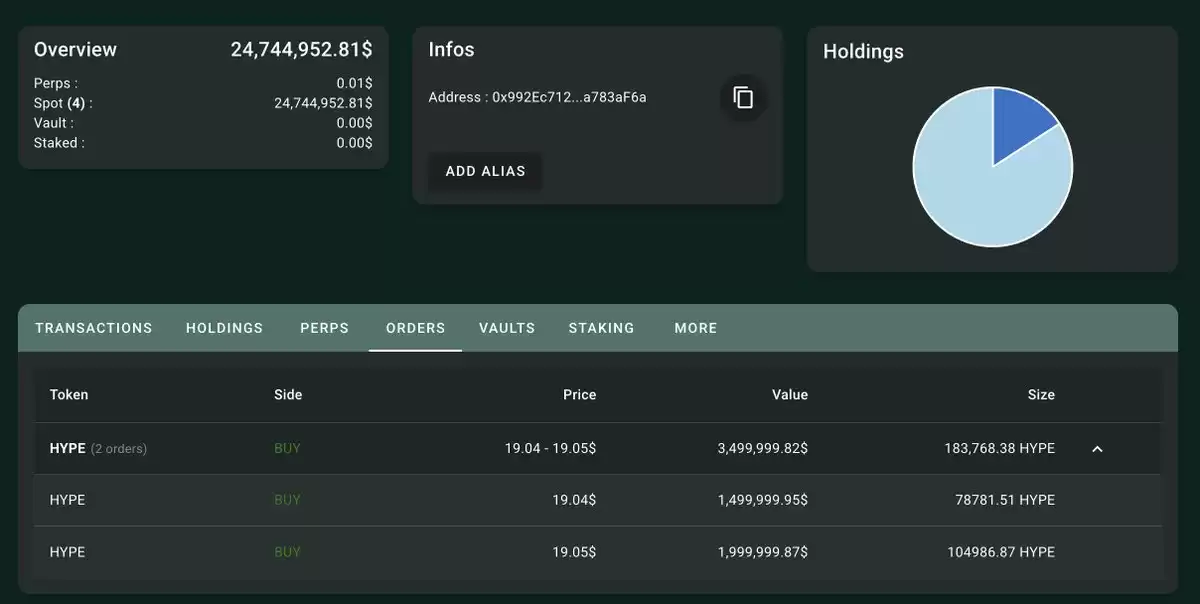Copy the wallet address with the copy icon

tap(743, 98)
